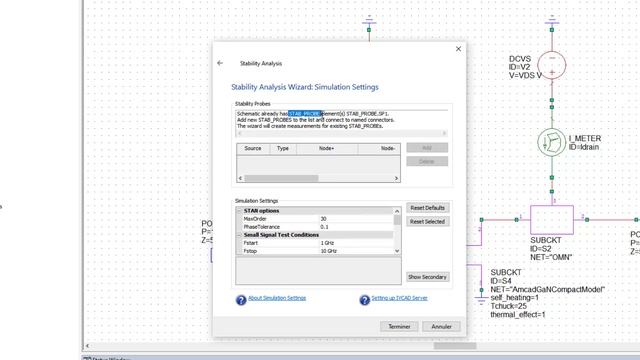Select the Node+ column header

[327, 149]
